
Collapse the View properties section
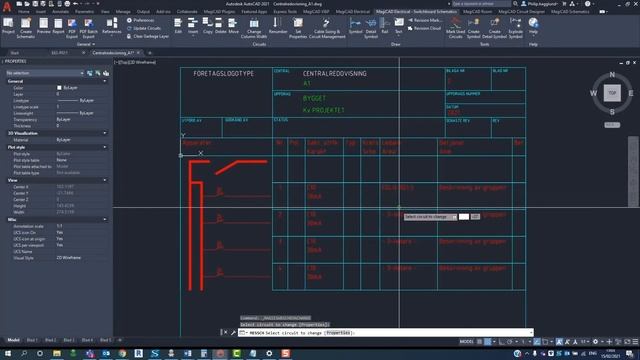(x=105, y=180)
